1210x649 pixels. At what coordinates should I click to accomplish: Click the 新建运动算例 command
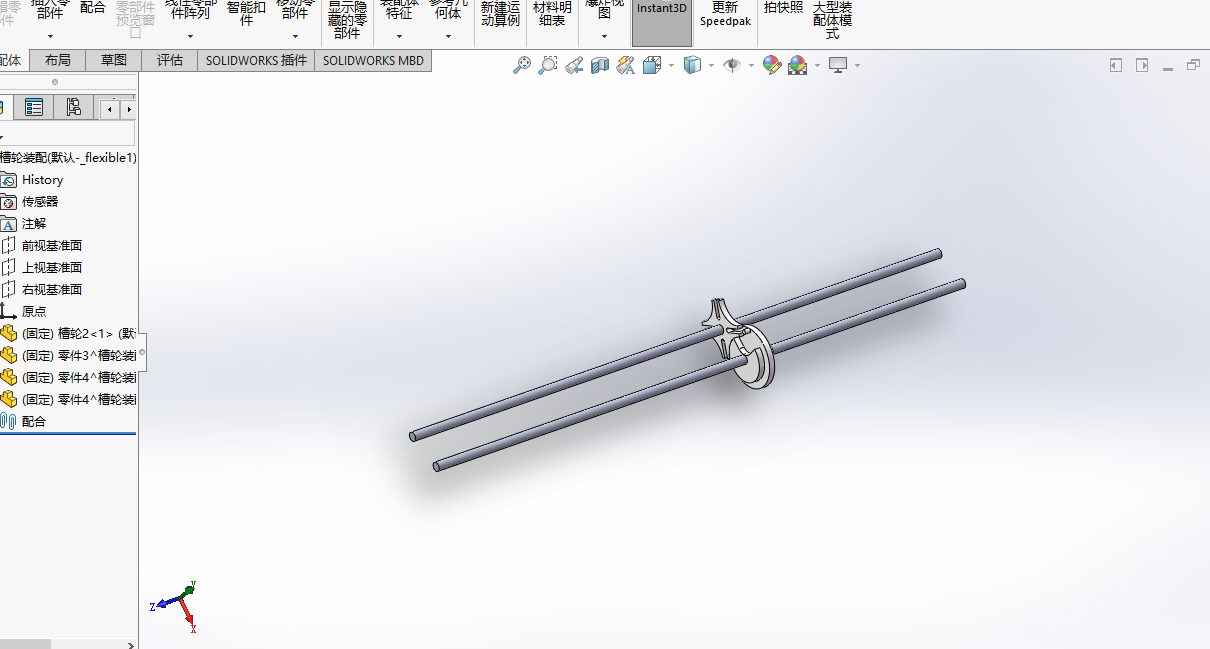500,14
